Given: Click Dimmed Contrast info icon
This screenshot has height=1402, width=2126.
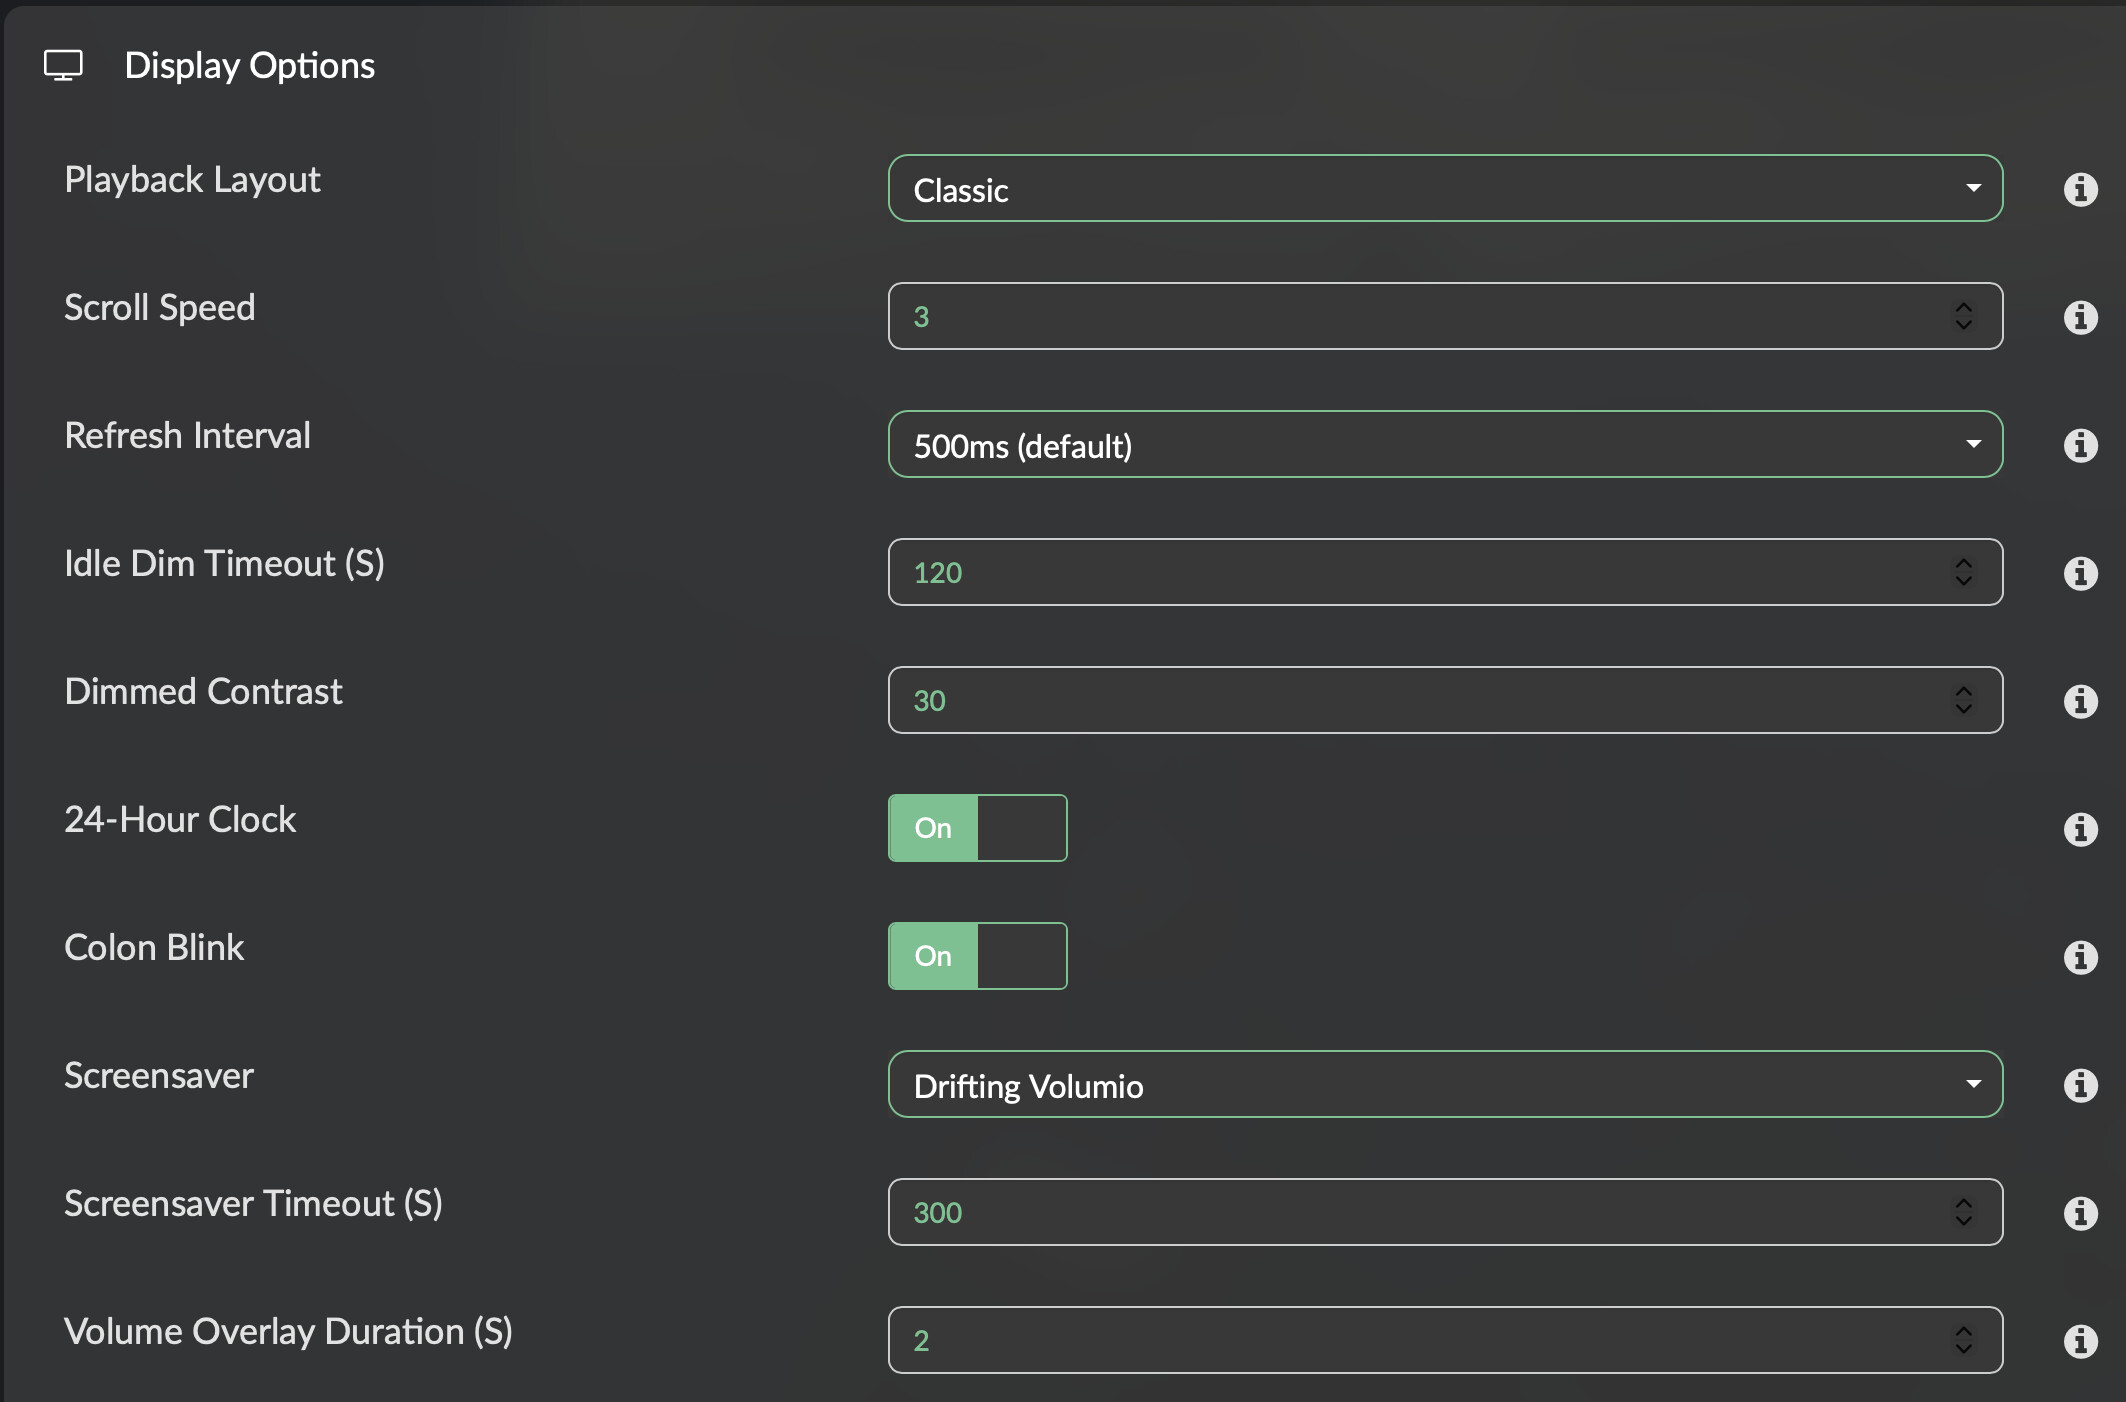Looking at the screenshot, I should click(2080, 701).
